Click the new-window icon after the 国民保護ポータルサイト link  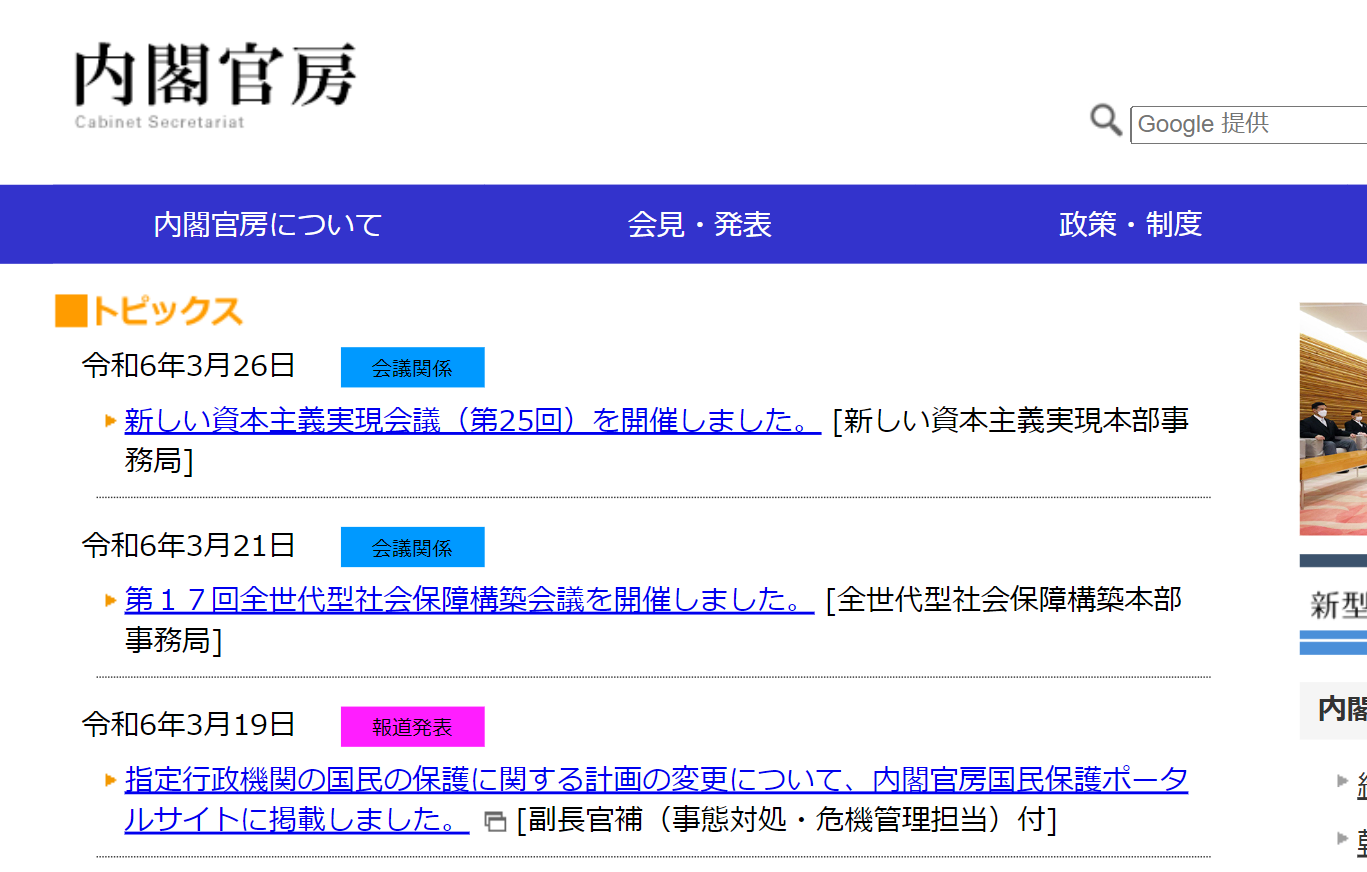(x=494, y=822)
